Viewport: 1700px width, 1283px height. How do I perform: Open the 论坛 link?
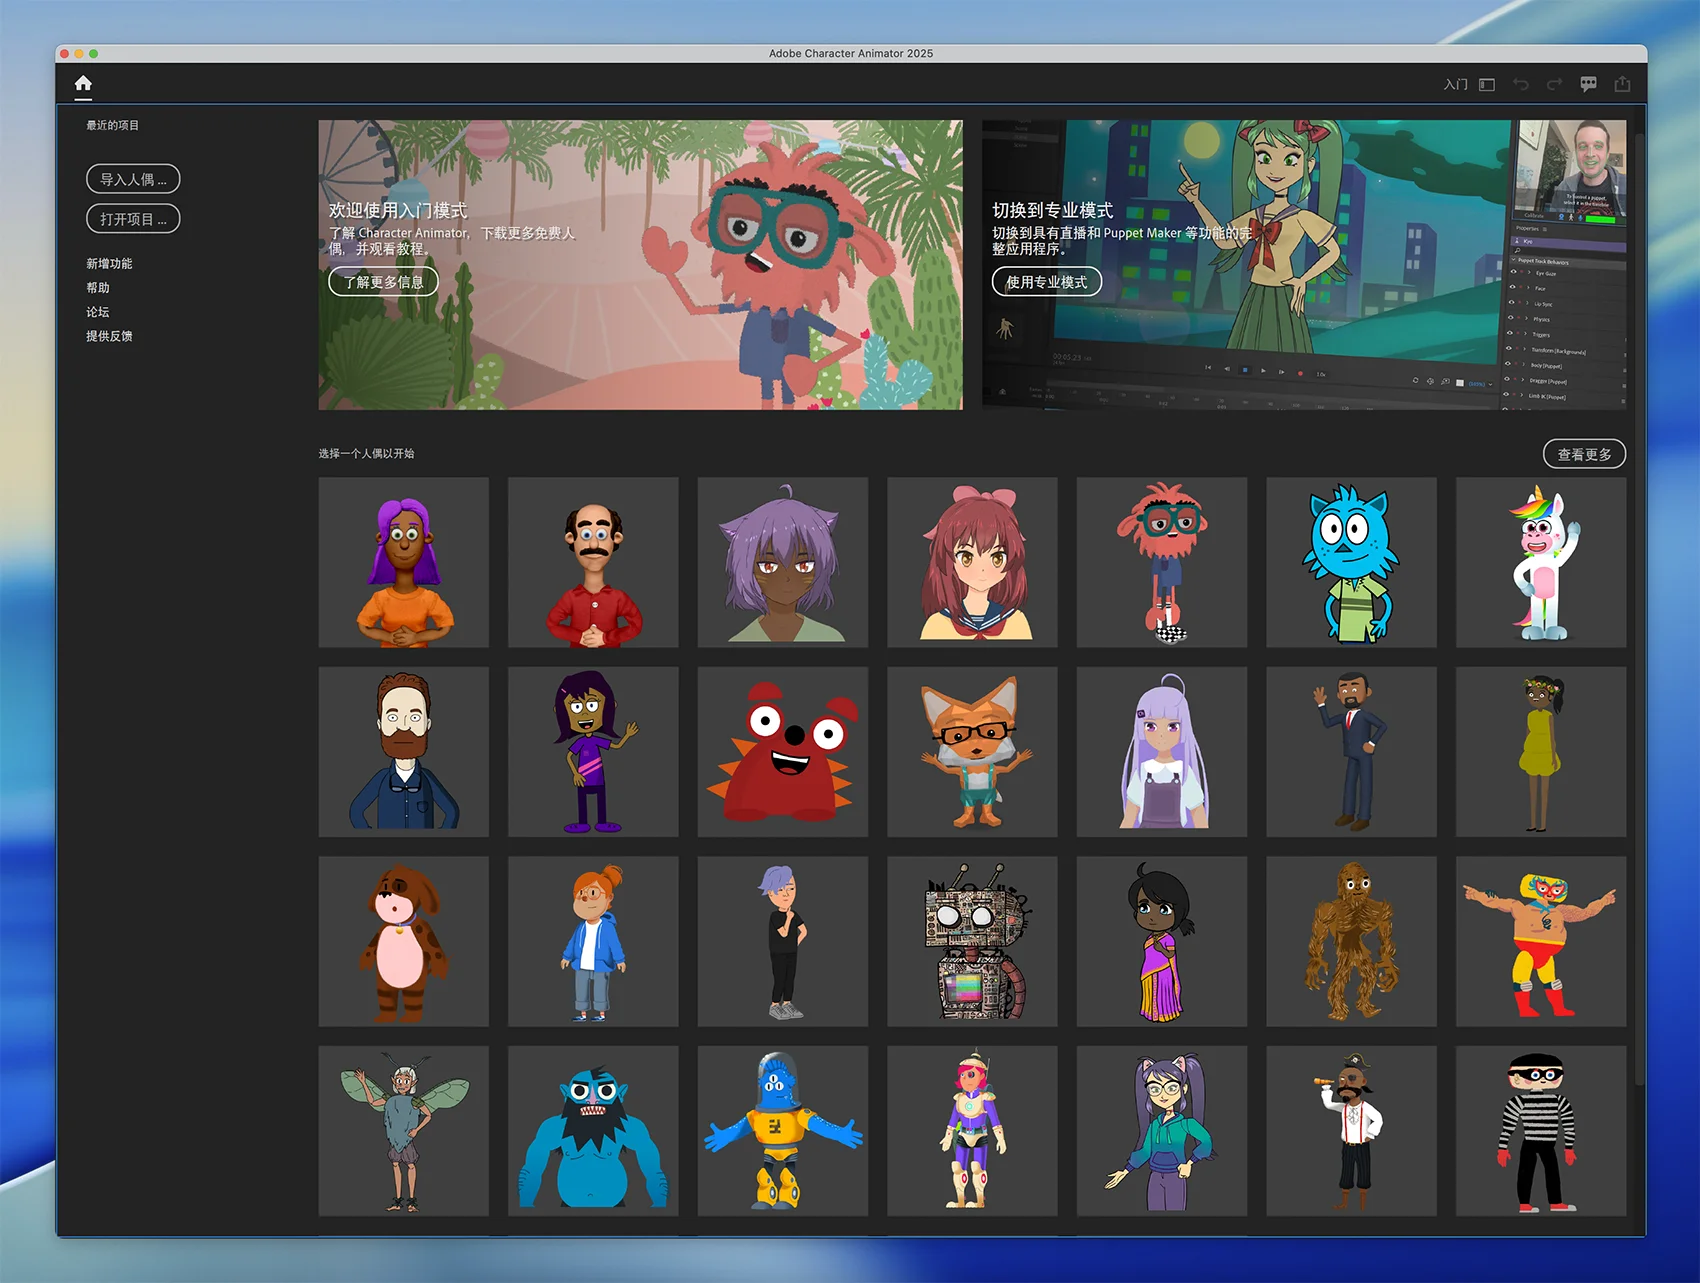(98, 312)
